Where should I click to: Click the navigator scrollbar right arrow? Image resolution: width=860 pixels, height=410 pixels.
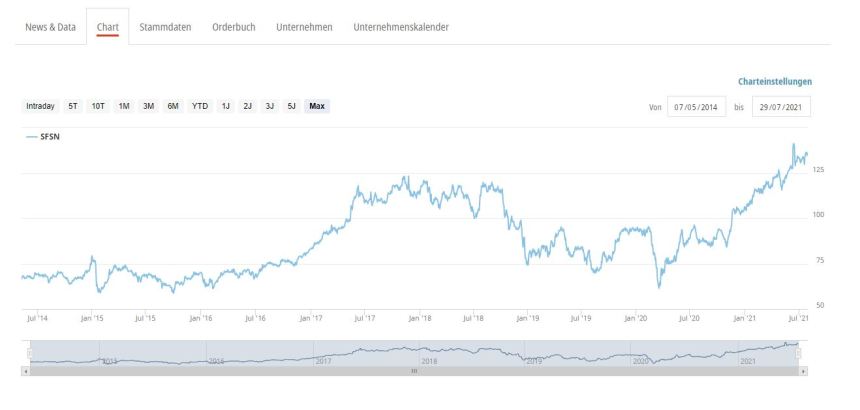click(x=804, y=370)
